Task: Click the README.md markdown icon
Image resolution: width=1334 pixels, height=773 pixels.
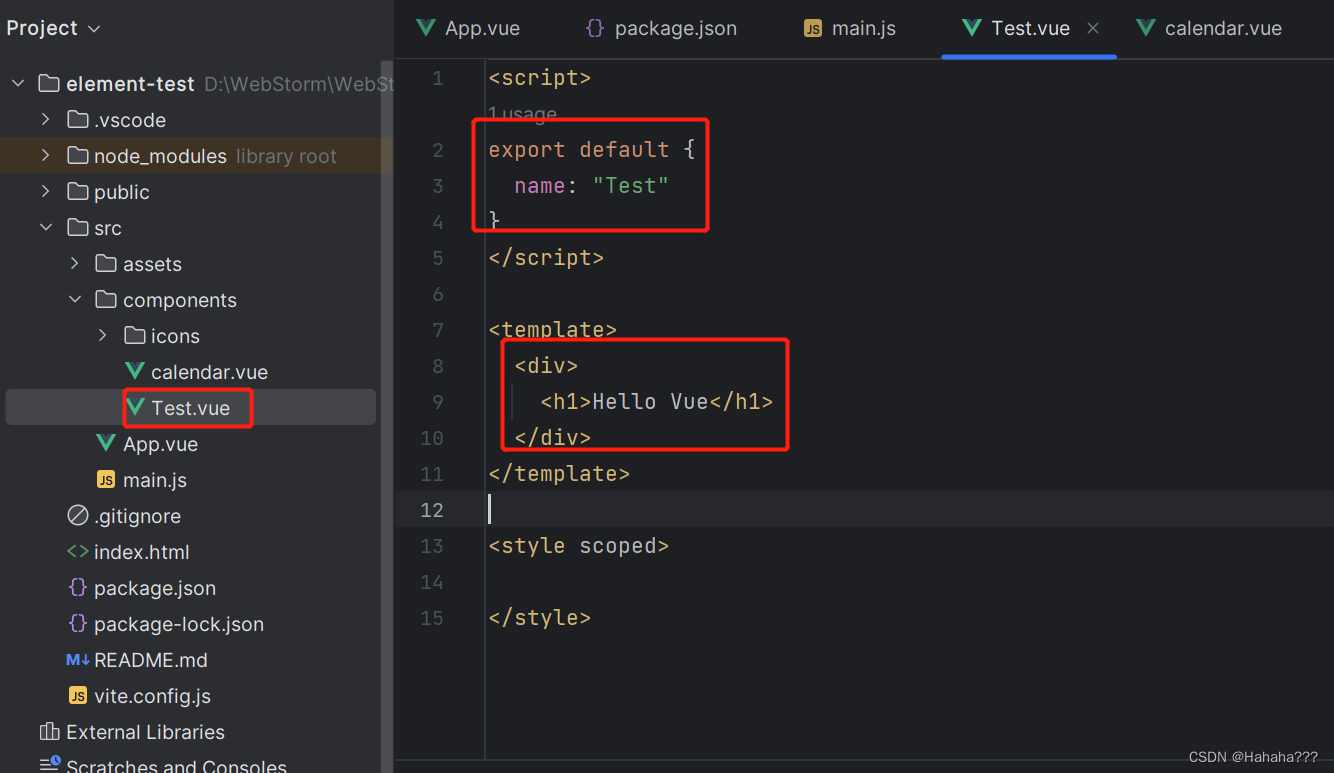Action: (x=77, y=660)
